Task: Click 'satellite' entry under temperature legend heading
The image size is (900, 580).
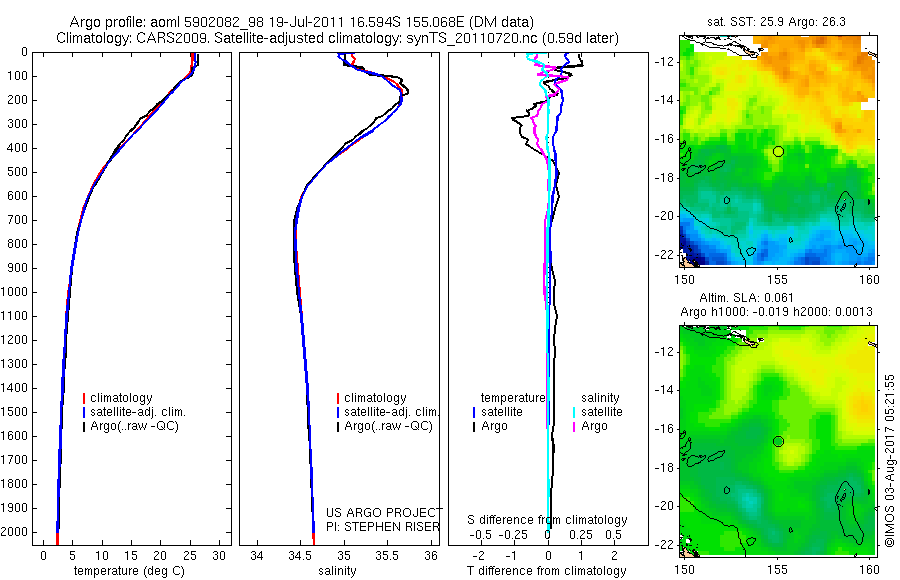Action: pos(502,412)
